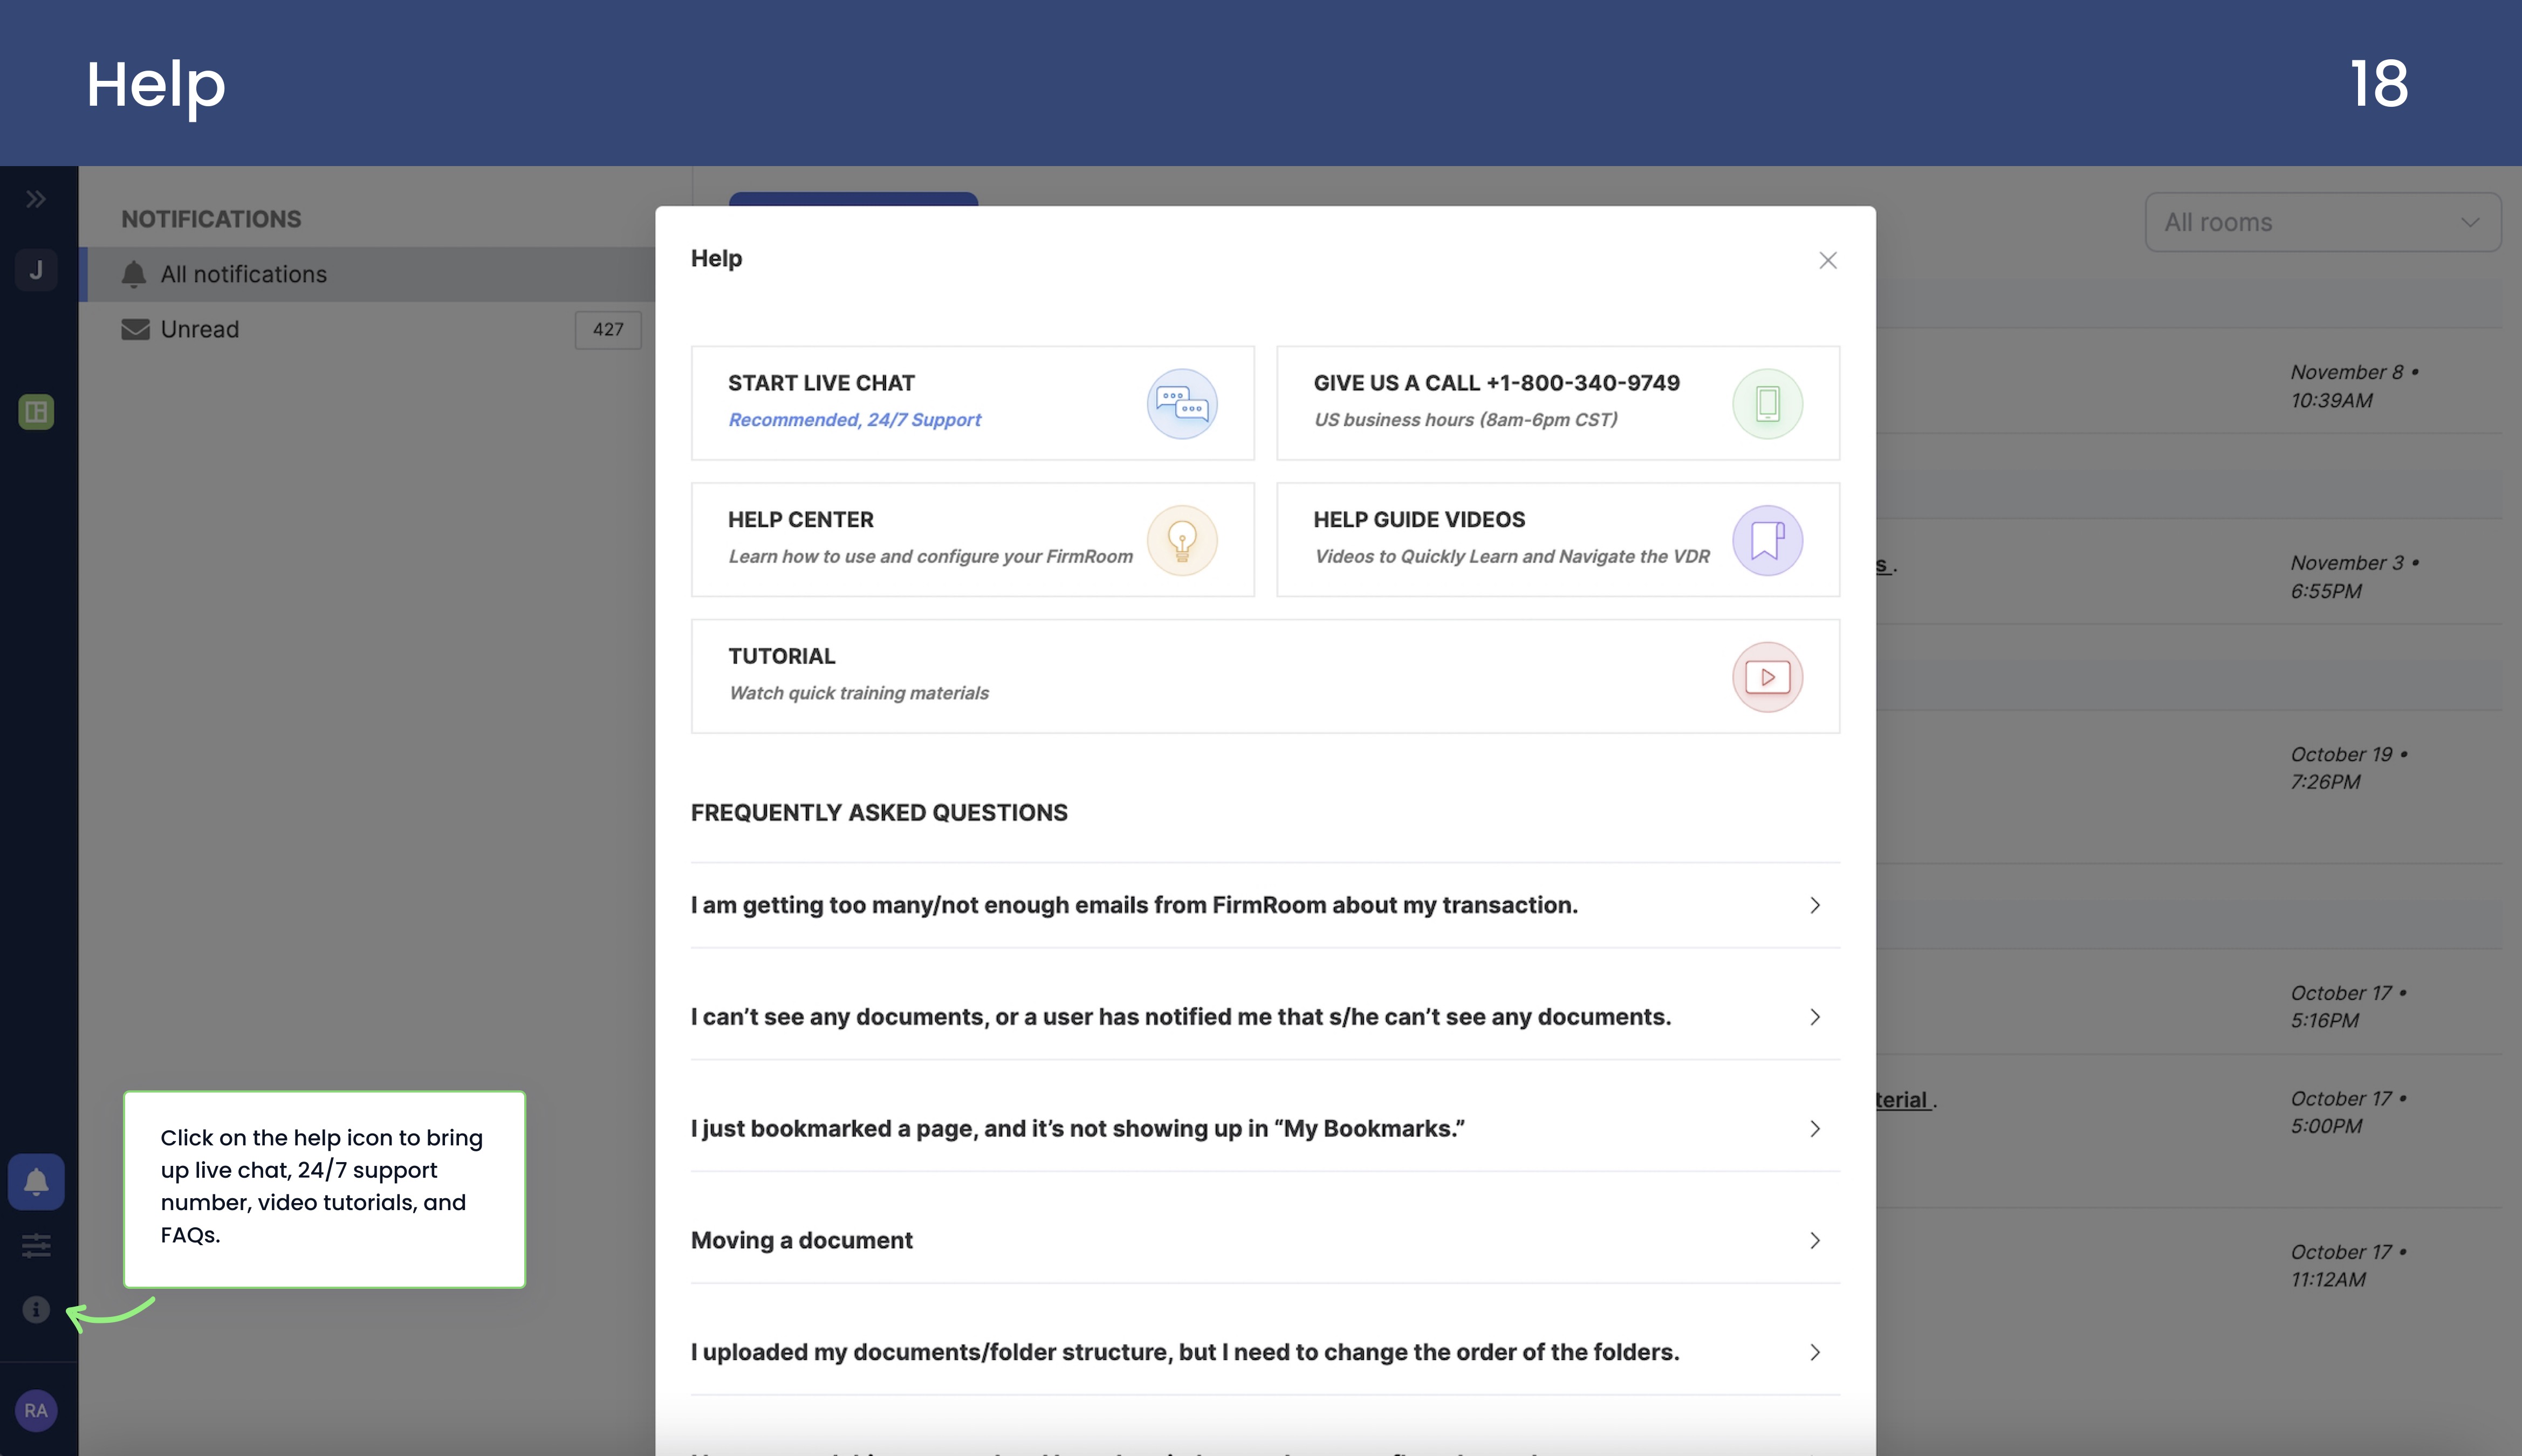2522x1456 pixels.
Task: Open the All rooms dropdown
Action: click(2322, 222)
